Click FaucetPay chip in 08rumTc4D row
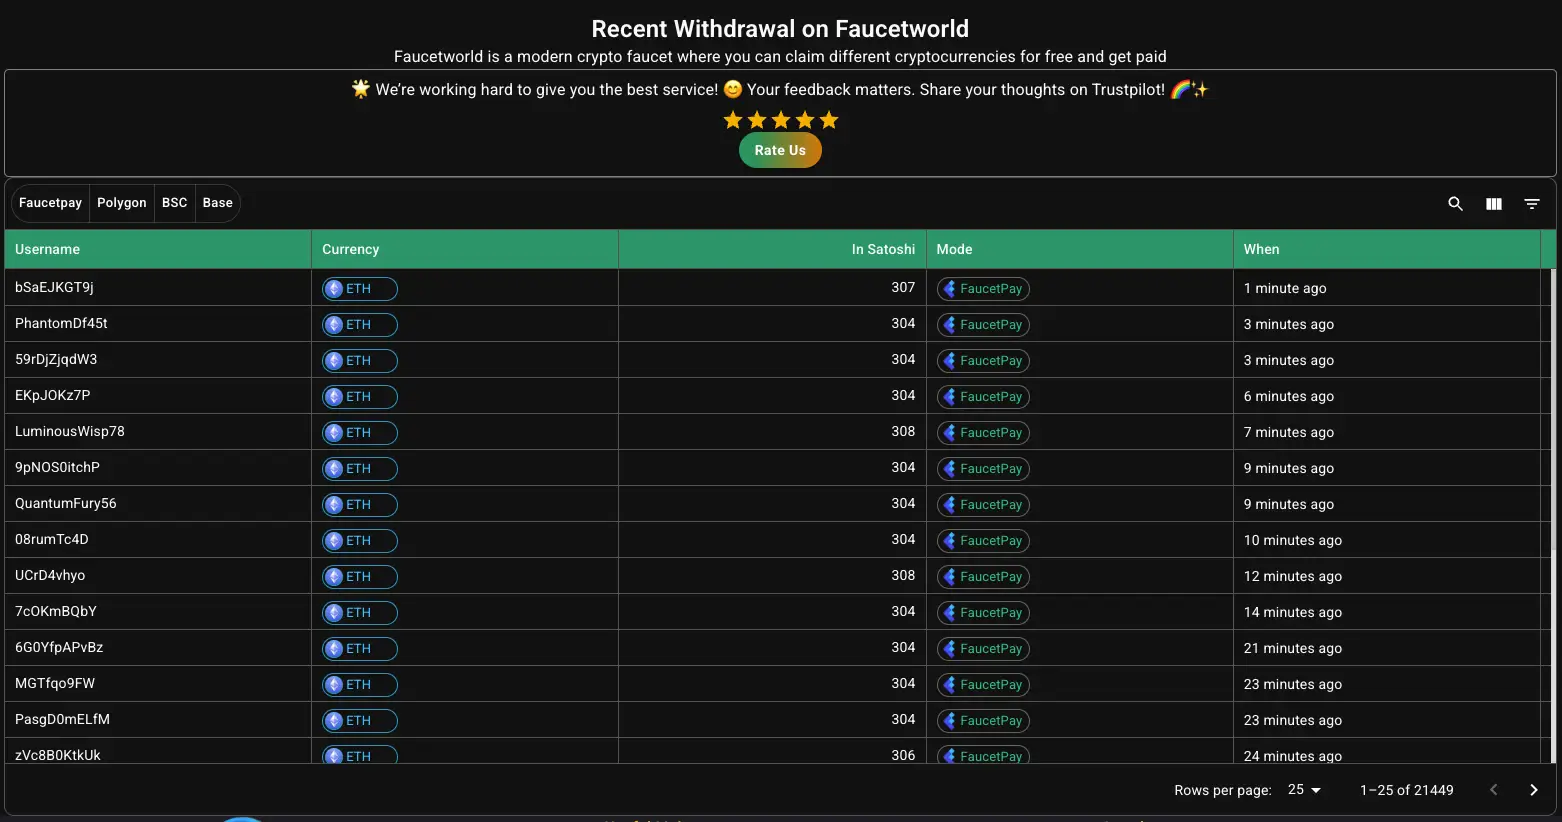This screenshot has width=1562, height=822. pyautogui.click(x=983, y=541)
